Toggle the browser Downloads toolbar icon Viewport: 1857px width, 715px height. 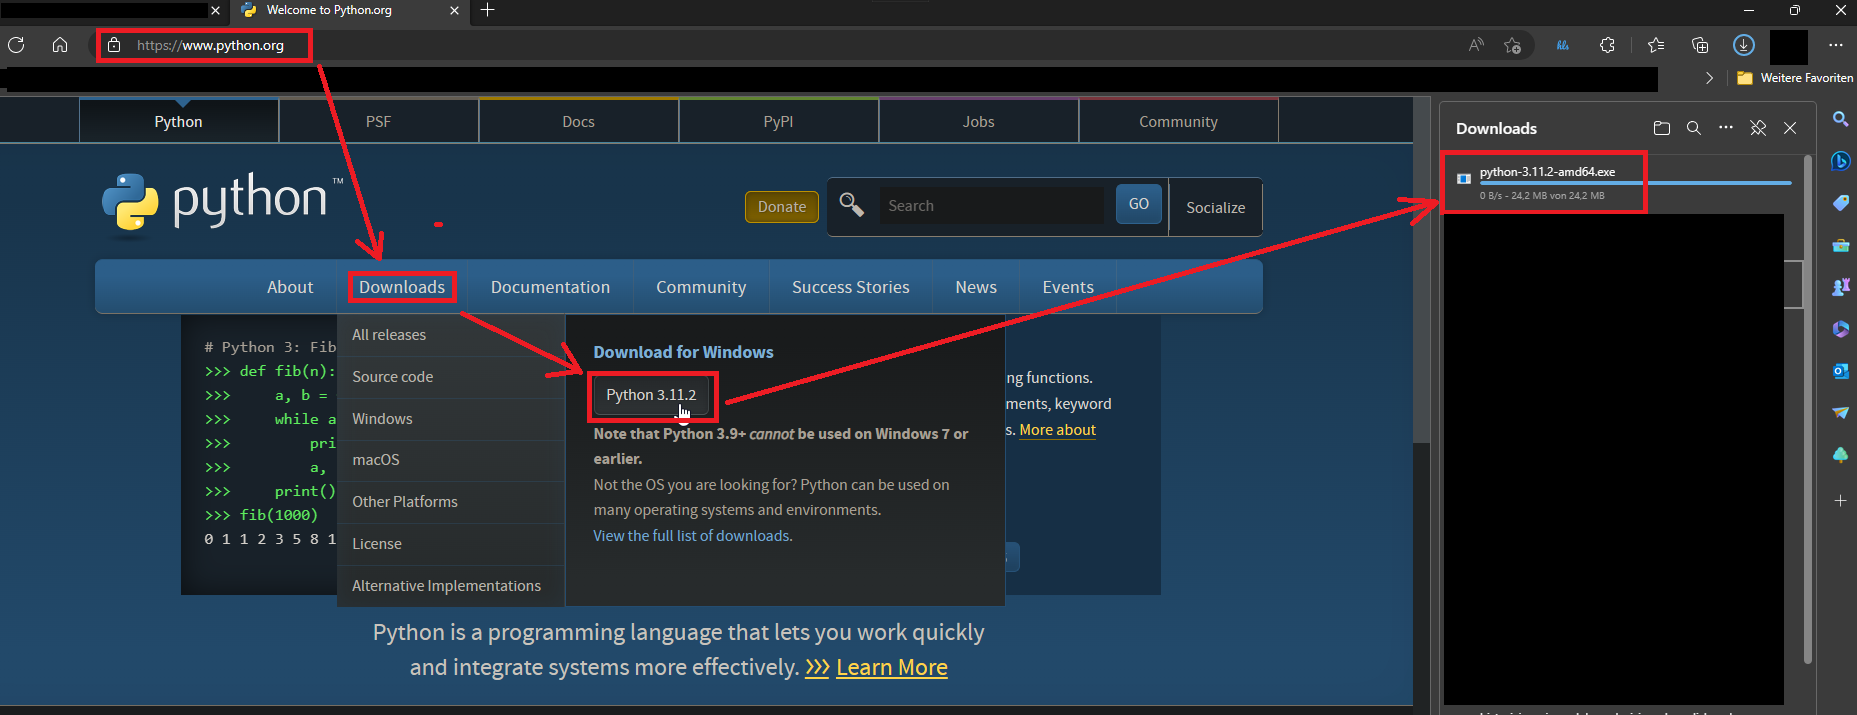[1744, 45]
